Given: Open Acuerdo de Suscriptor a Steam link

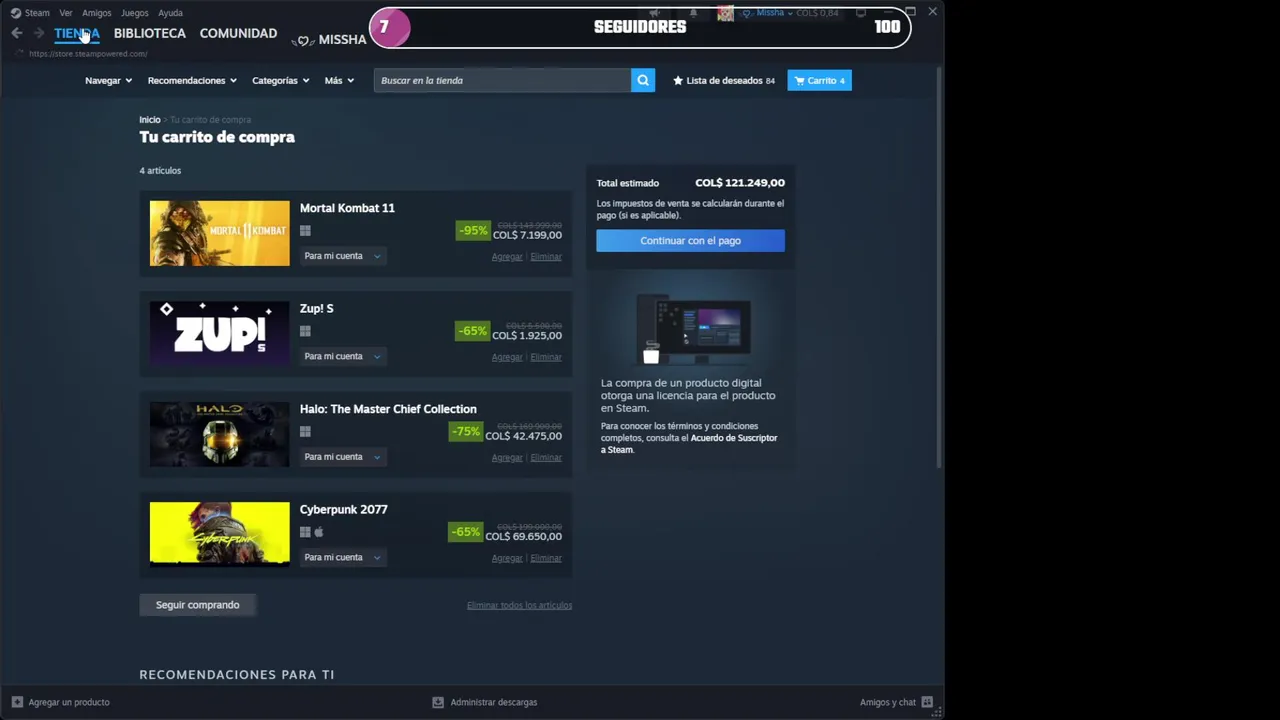Looking at the screenshot, I should [x=688, y=444].
